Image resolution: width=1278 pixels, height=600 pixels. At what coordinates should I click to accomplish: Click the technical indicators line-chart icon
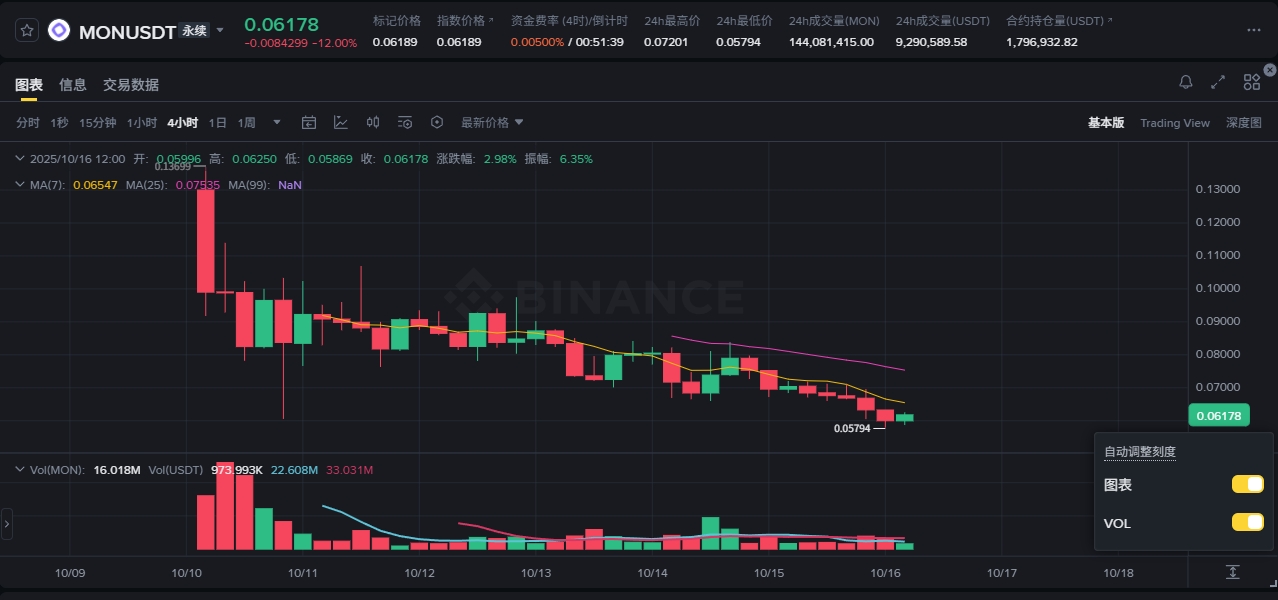point(341,123)
